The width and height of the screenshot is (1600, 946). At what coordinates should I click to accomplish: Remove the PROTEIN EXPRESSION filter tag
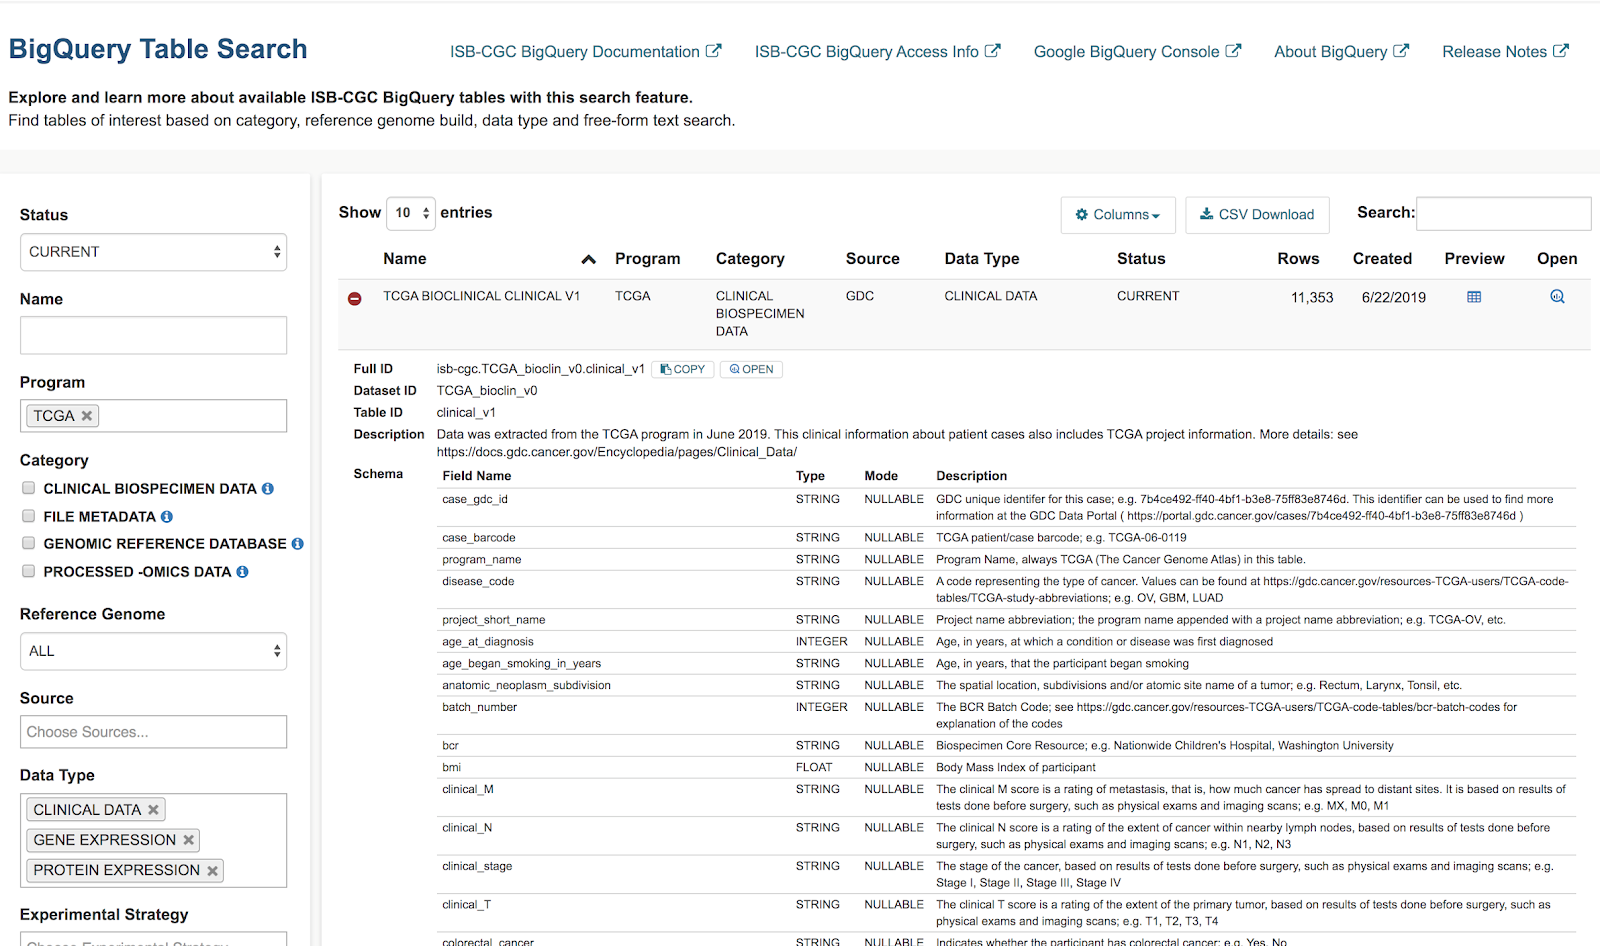(212, 871)
